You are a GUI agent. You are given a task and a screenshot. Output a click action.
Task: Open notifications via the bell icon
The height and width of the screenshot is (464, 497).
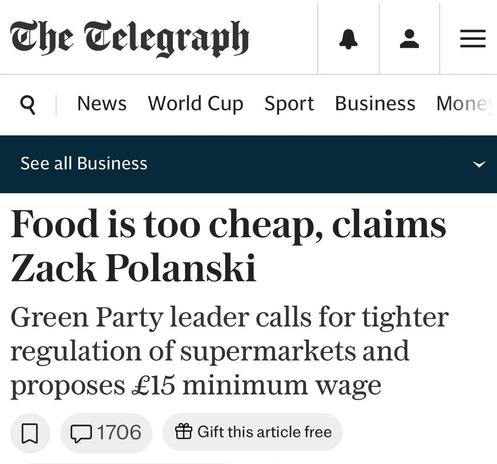point(348,39)
